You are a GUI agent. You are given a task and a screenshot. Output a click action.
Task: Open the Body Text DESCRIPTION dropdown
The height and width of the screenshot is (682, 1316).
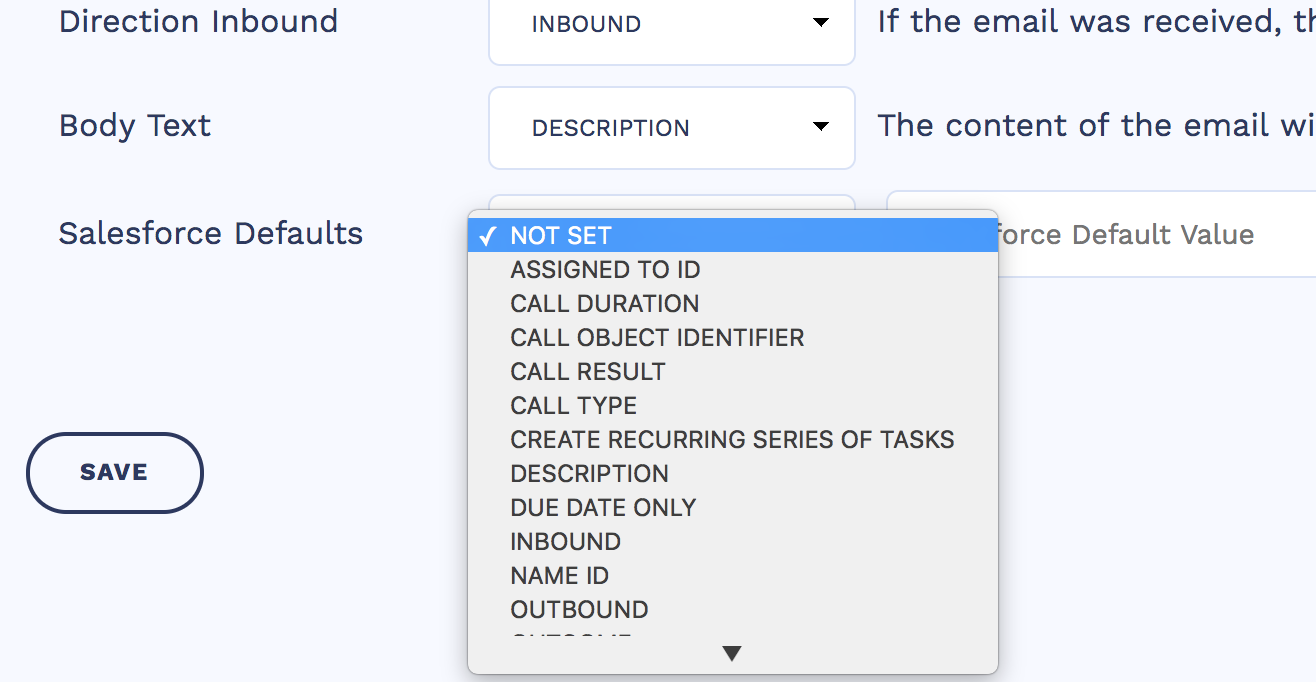671,128
